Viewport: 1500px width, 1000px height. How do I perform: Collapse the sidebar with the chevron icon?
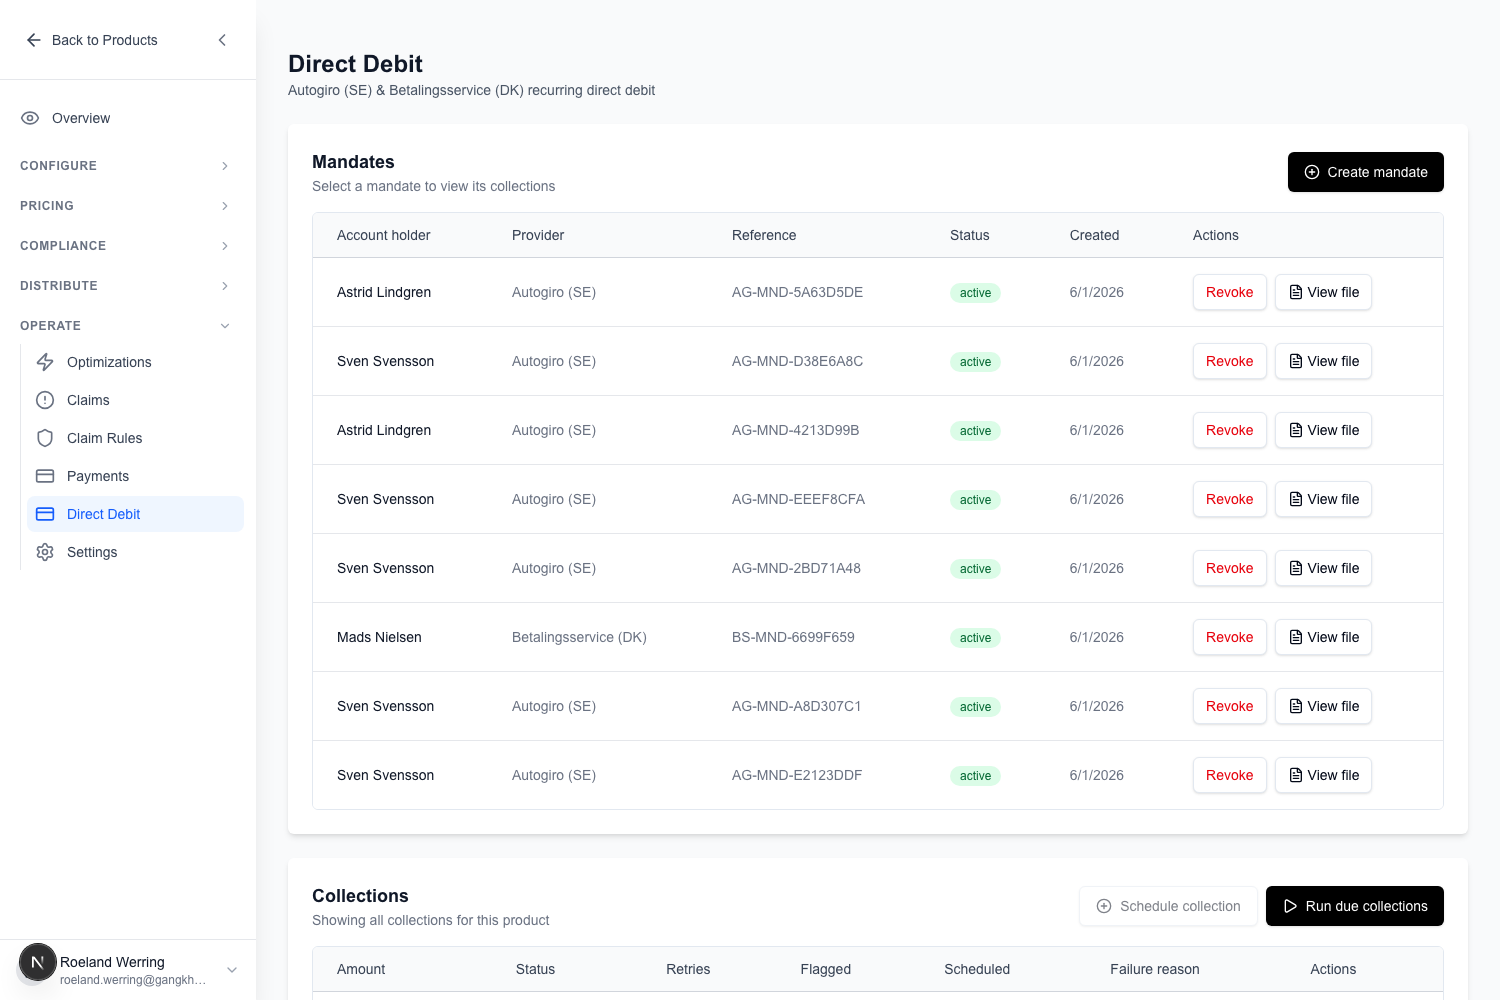[x=222, y=40]
